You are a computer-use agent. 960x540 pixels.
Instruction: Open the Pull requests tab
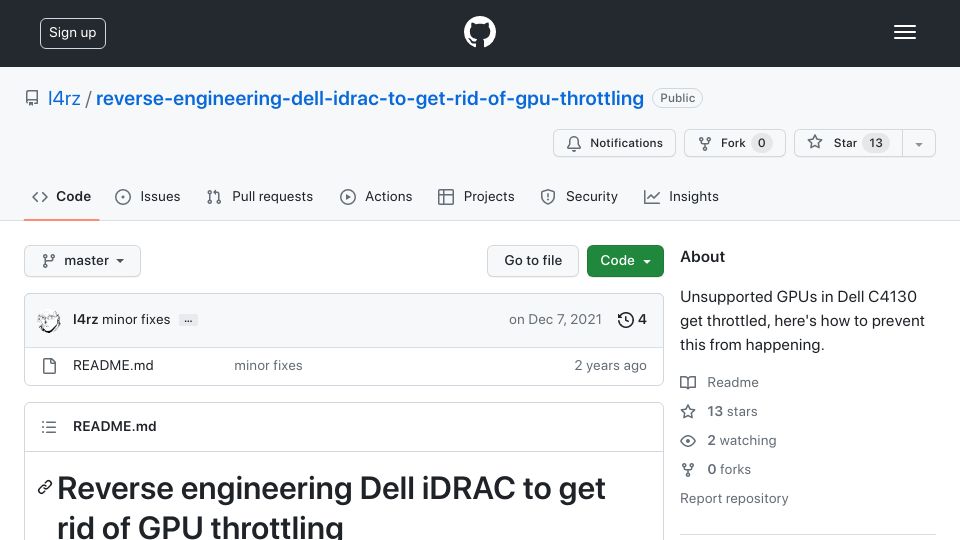(x=260, y=197)
